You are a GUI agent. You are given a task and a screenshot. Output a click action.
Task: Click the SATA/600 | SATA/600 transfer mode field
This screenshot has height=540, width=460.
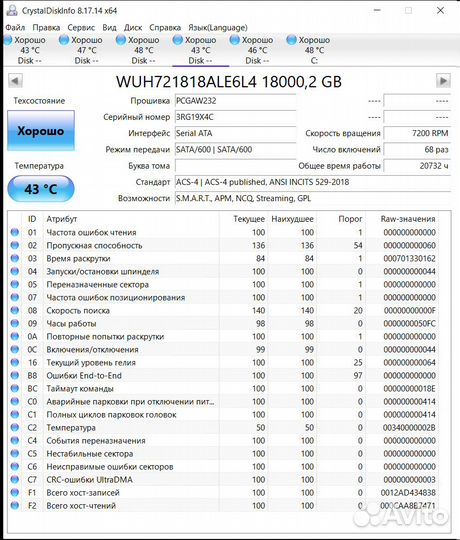(x=236, y=149)
